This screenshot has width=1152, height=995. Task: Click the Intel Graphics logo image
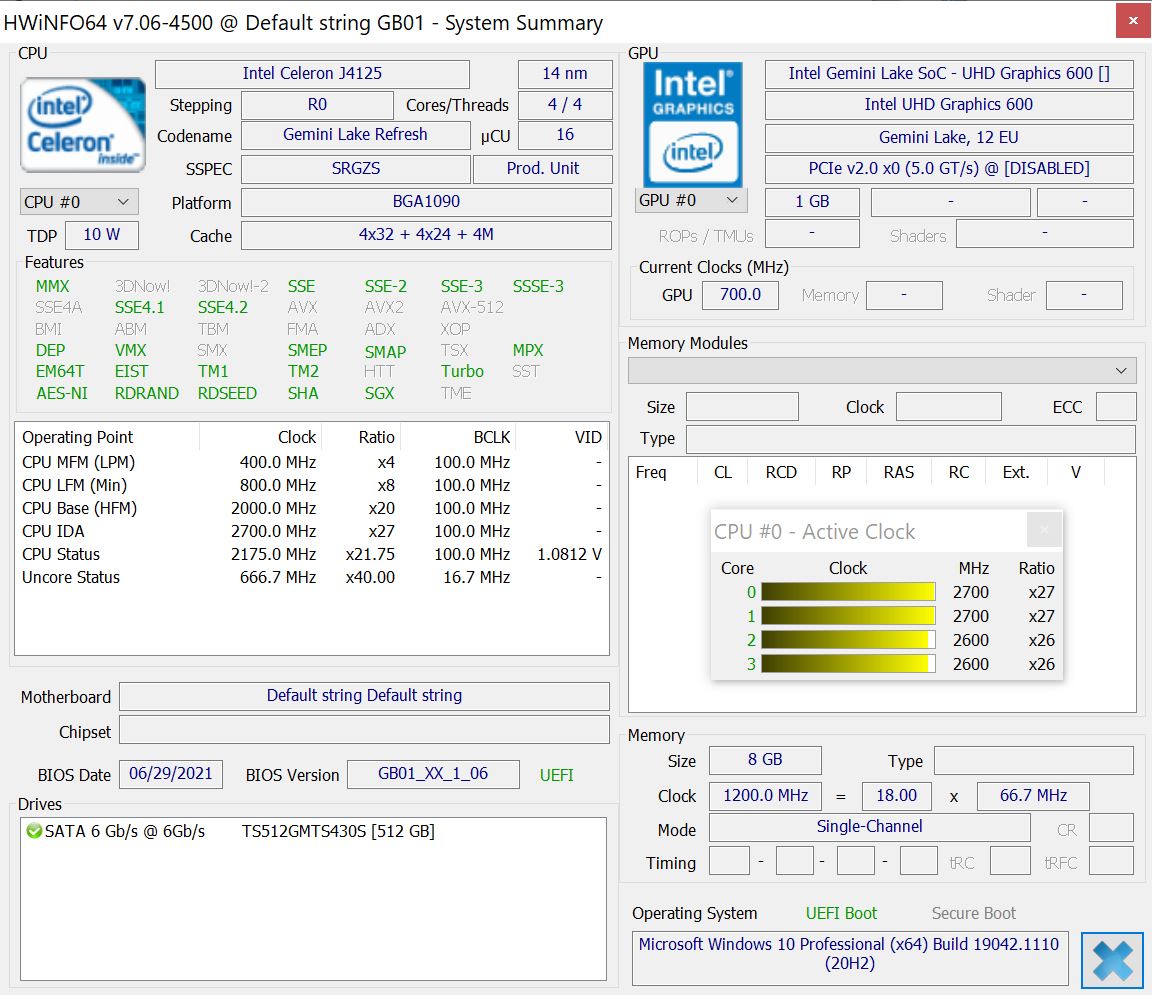tap(692, 124)
